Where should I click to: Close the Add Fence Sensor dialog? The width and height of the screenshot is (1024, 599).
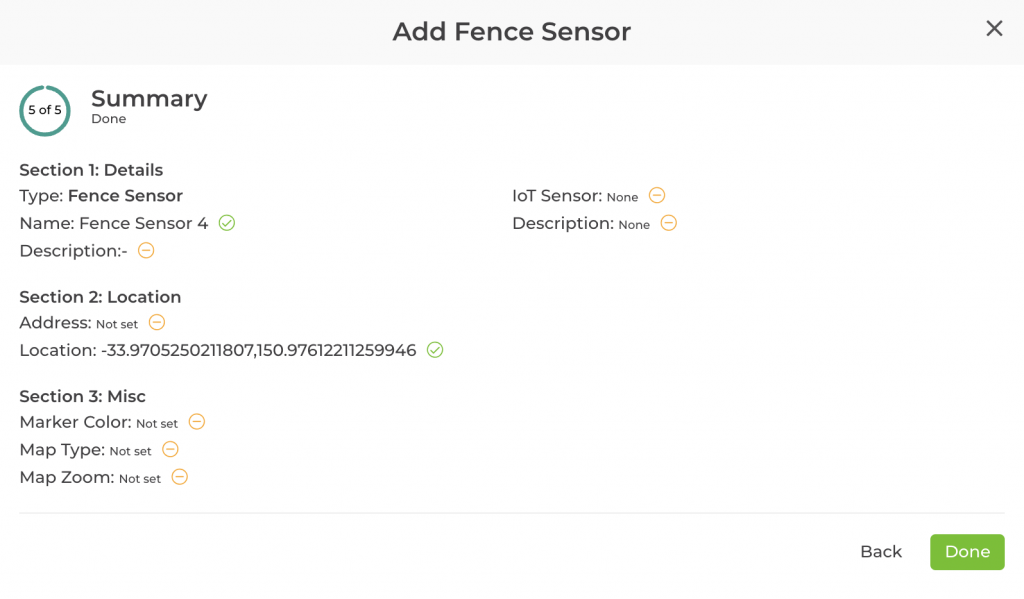coord(994,29)
